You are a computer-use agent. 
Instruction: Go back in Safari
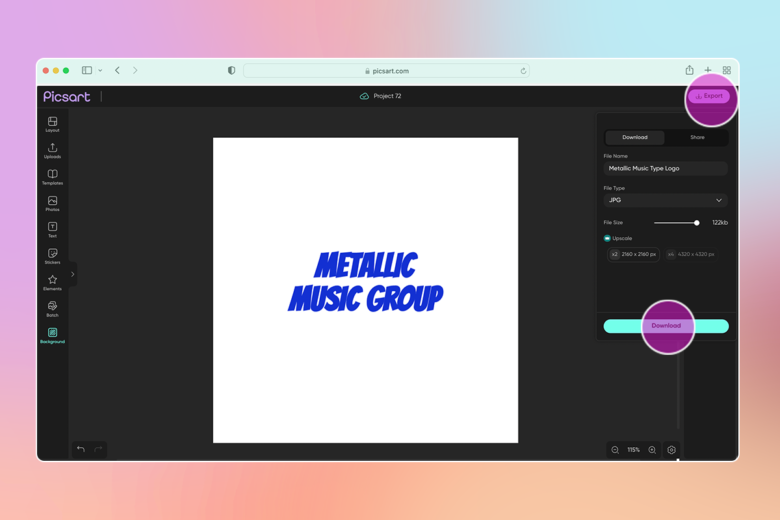(117, 70)
